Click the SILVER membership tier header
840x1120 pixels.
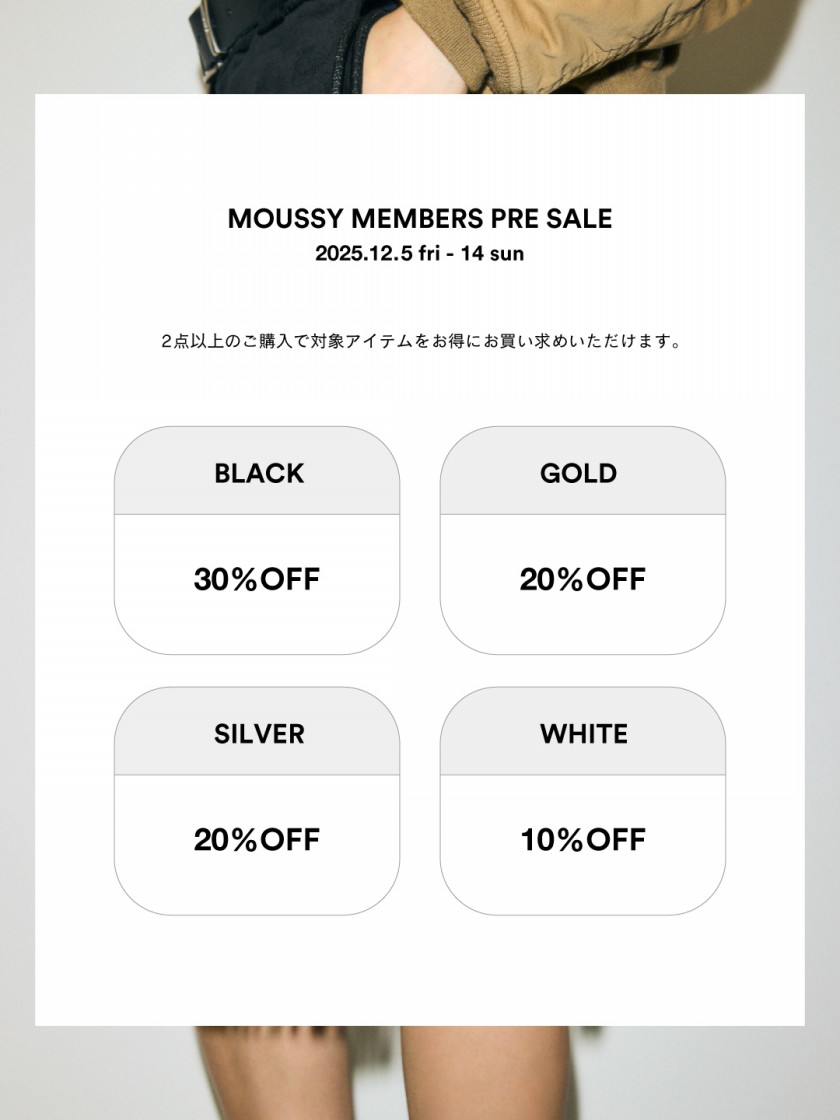[x=258, y=733]
